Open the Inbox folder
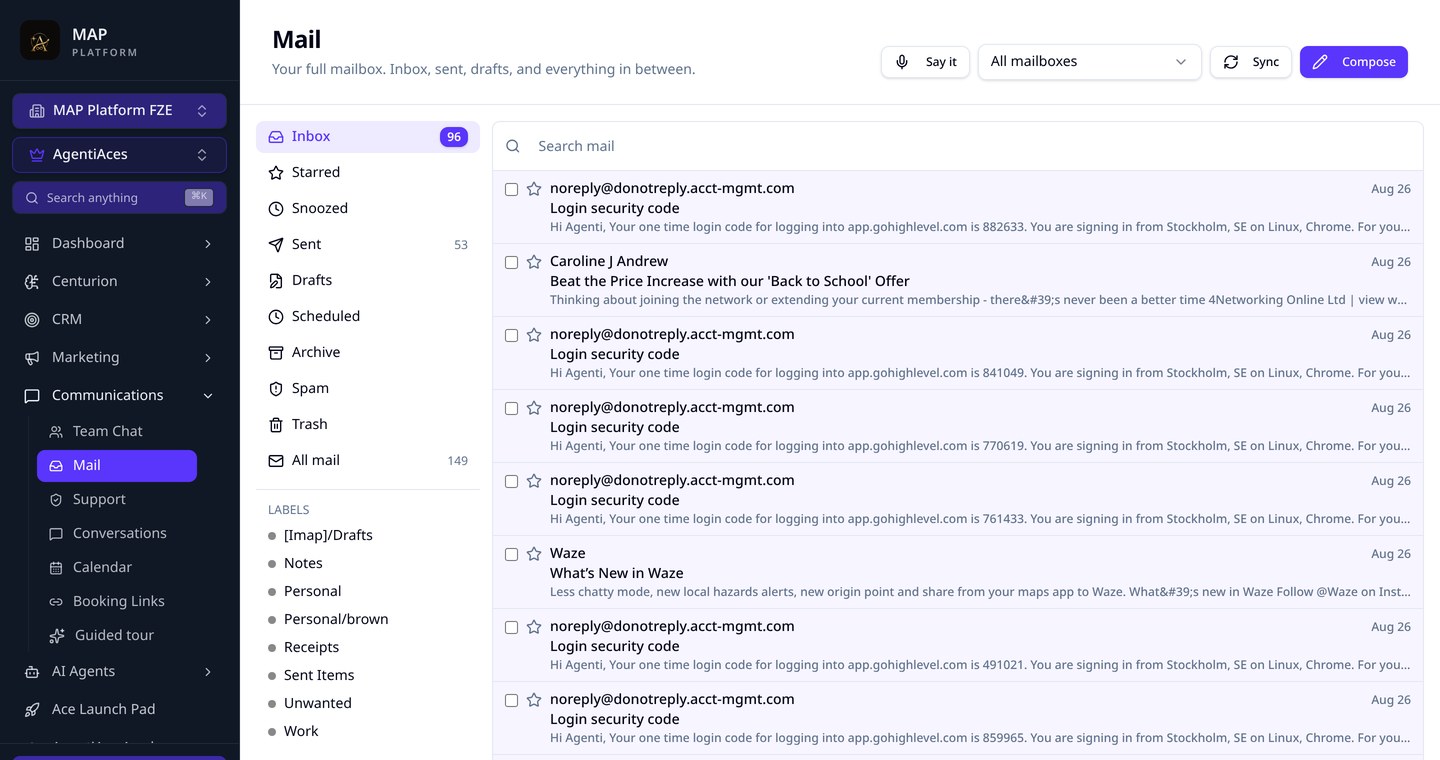 point(368,137)
